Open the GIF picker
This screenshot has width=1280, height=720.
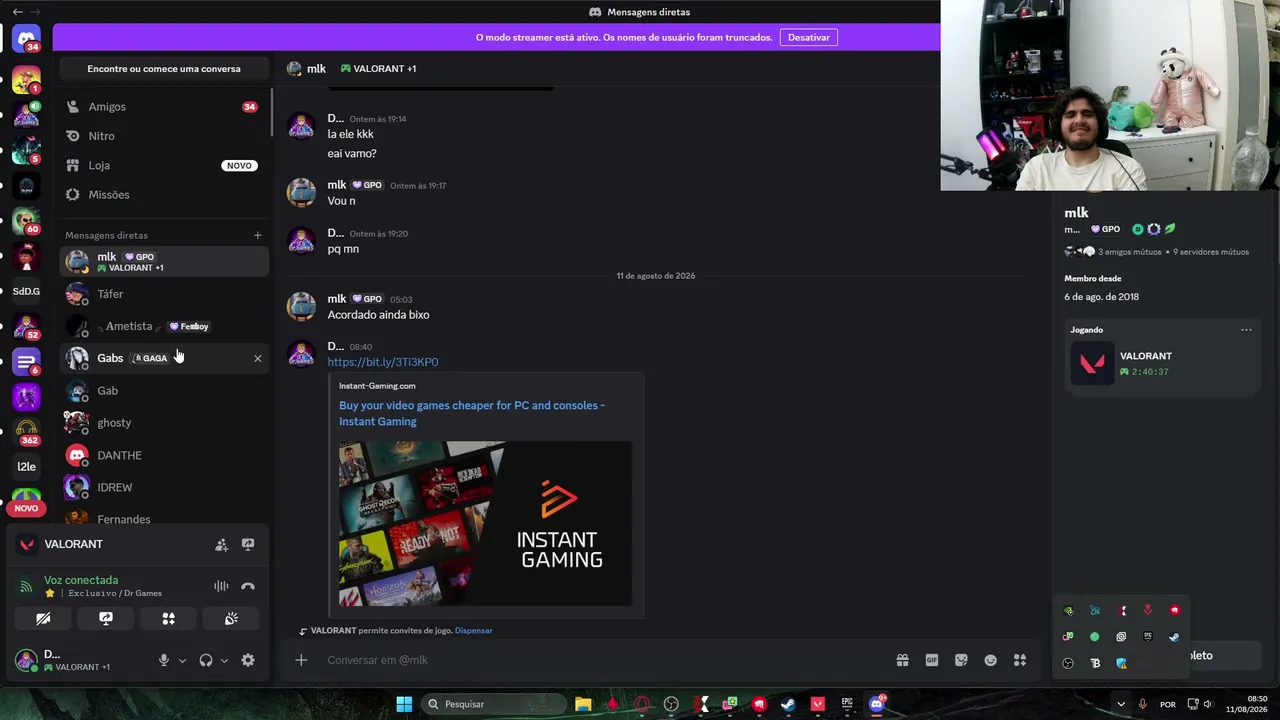pos(932,660)
